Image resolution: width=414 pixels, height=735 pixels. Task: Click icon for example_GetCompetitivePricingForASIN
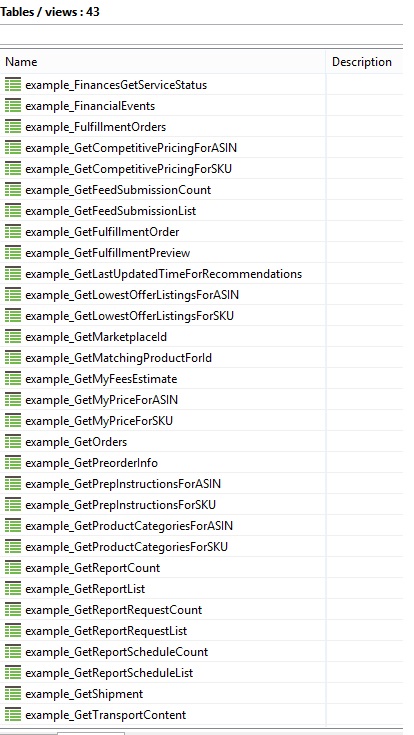pos(13,148)
